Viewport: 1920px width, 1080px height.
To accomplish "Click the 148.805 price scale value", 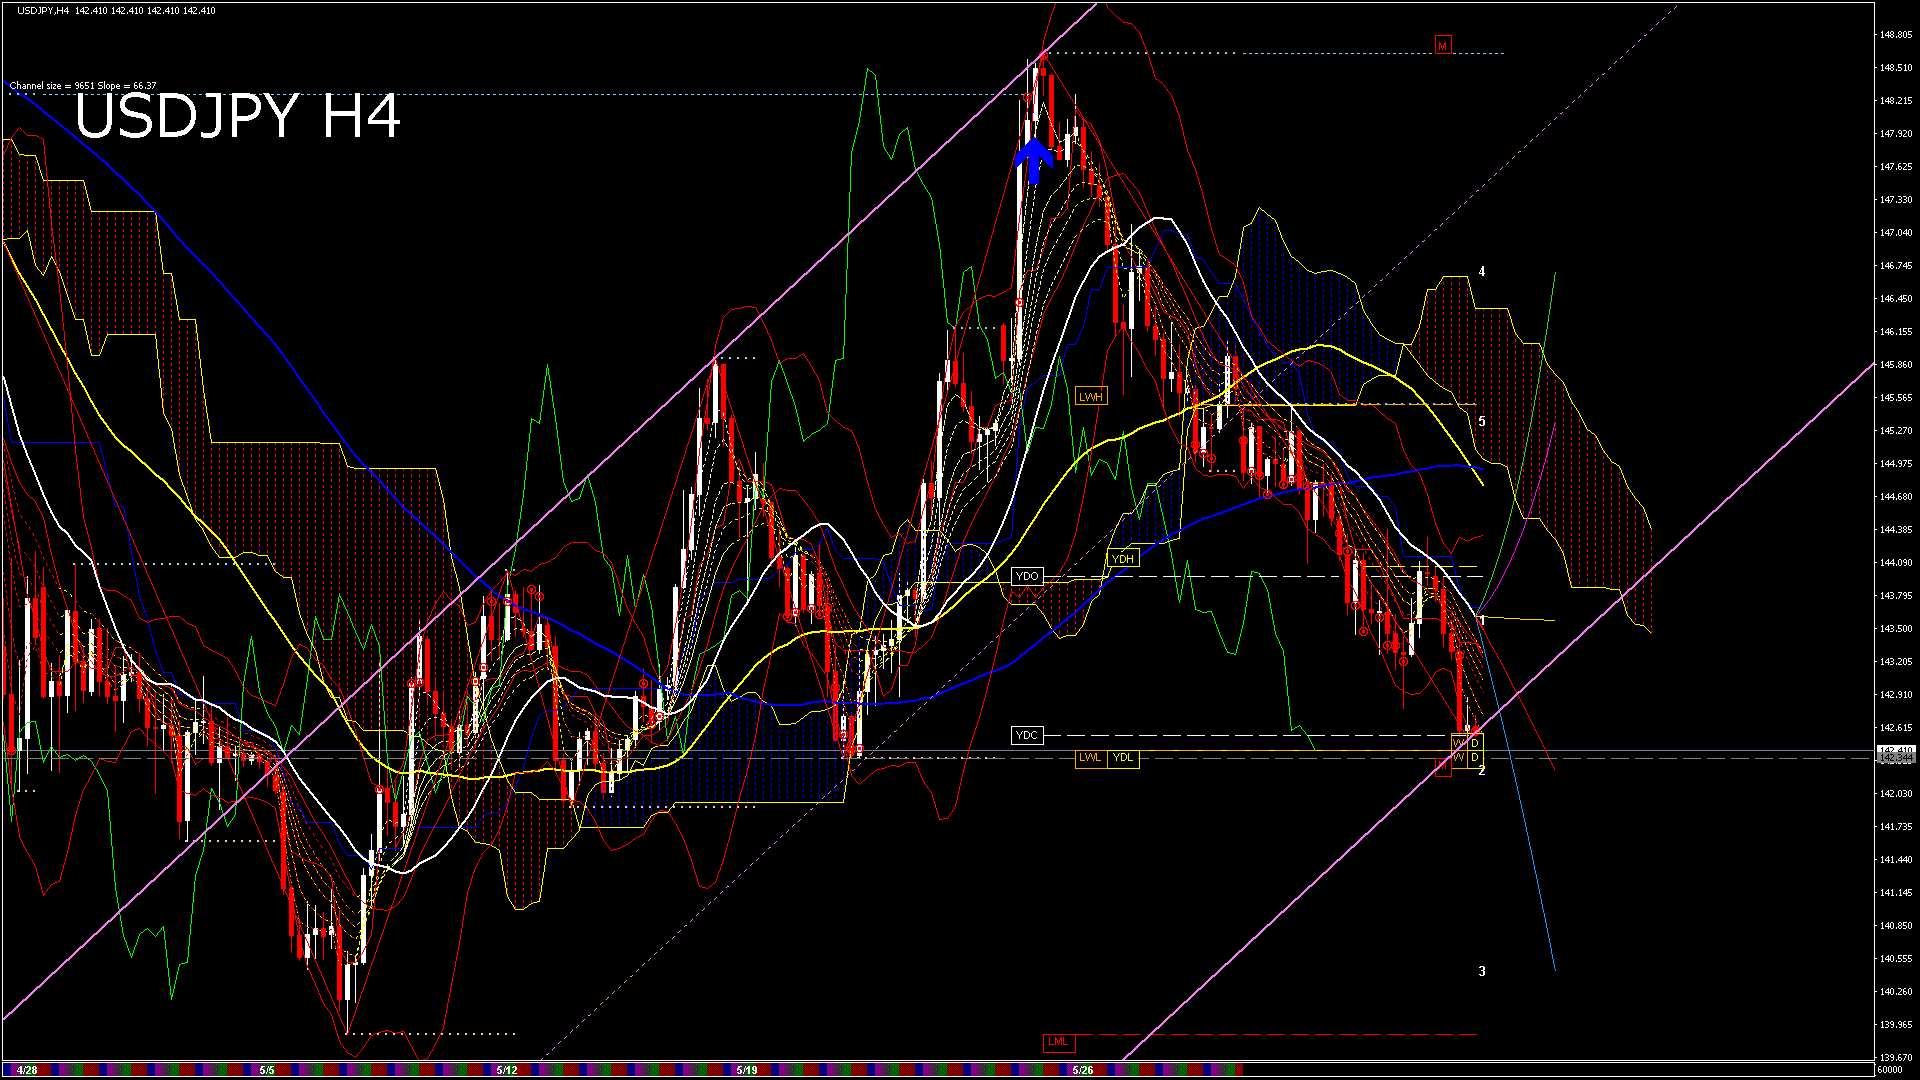I will click(x=1895, y=35).
